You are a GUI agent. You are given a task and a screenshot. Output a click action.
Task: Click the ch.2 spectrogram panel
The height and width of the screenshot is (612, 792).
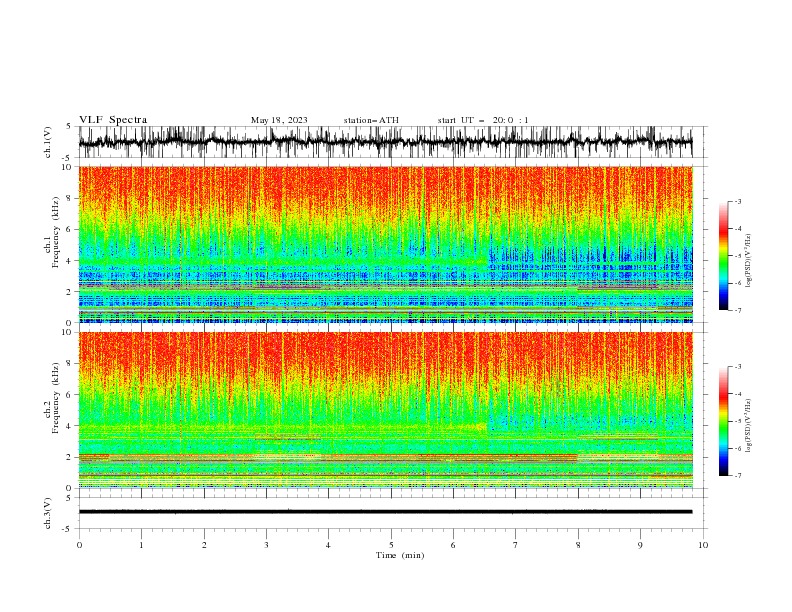coord(386,410)
